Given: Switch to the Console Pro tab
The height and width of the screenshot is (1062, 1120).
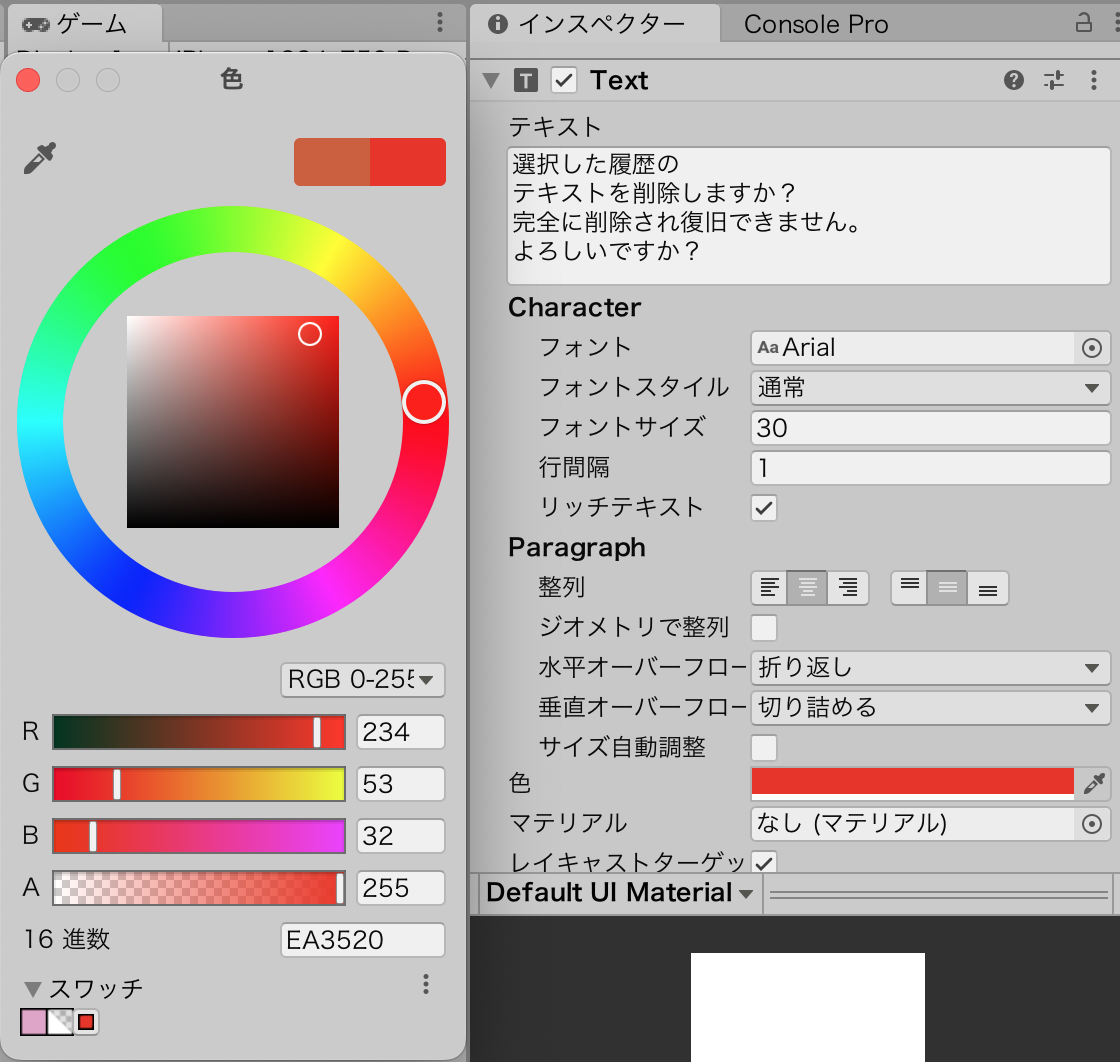Looking at the screenshot, I should (818, 24).
